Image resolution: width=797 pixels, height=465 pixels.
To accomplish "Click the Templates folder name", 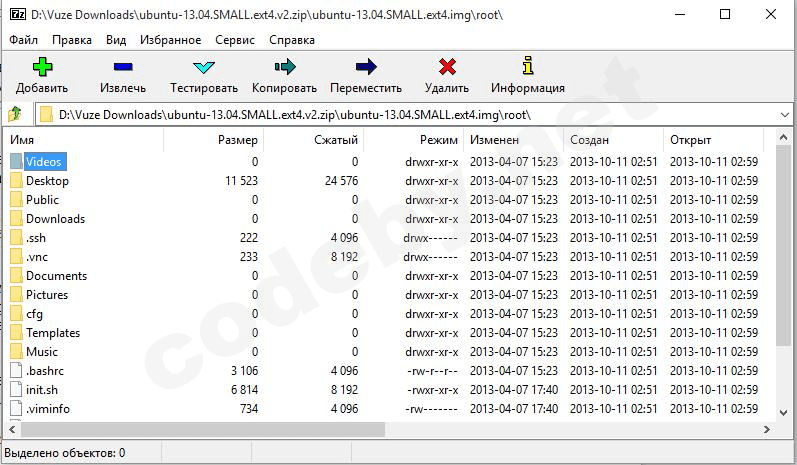I will pyautogui.click(x=53, y=333).
